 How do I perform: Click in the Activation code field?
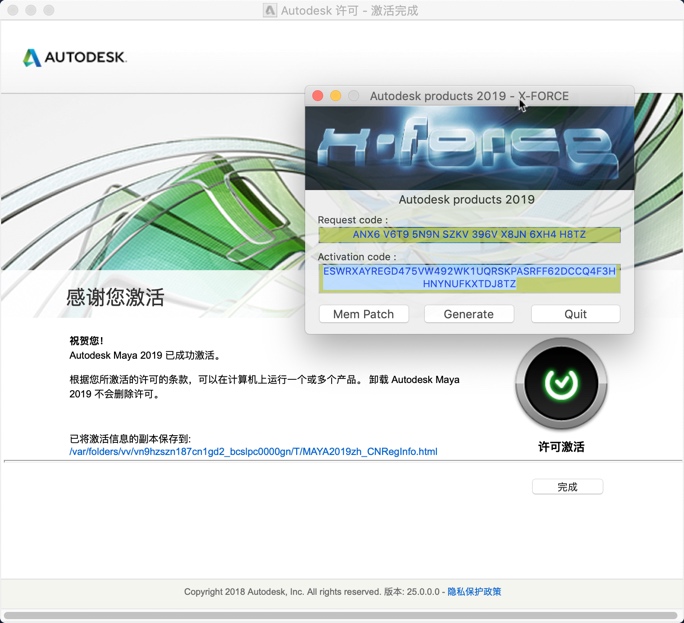[x=469, y=278]
